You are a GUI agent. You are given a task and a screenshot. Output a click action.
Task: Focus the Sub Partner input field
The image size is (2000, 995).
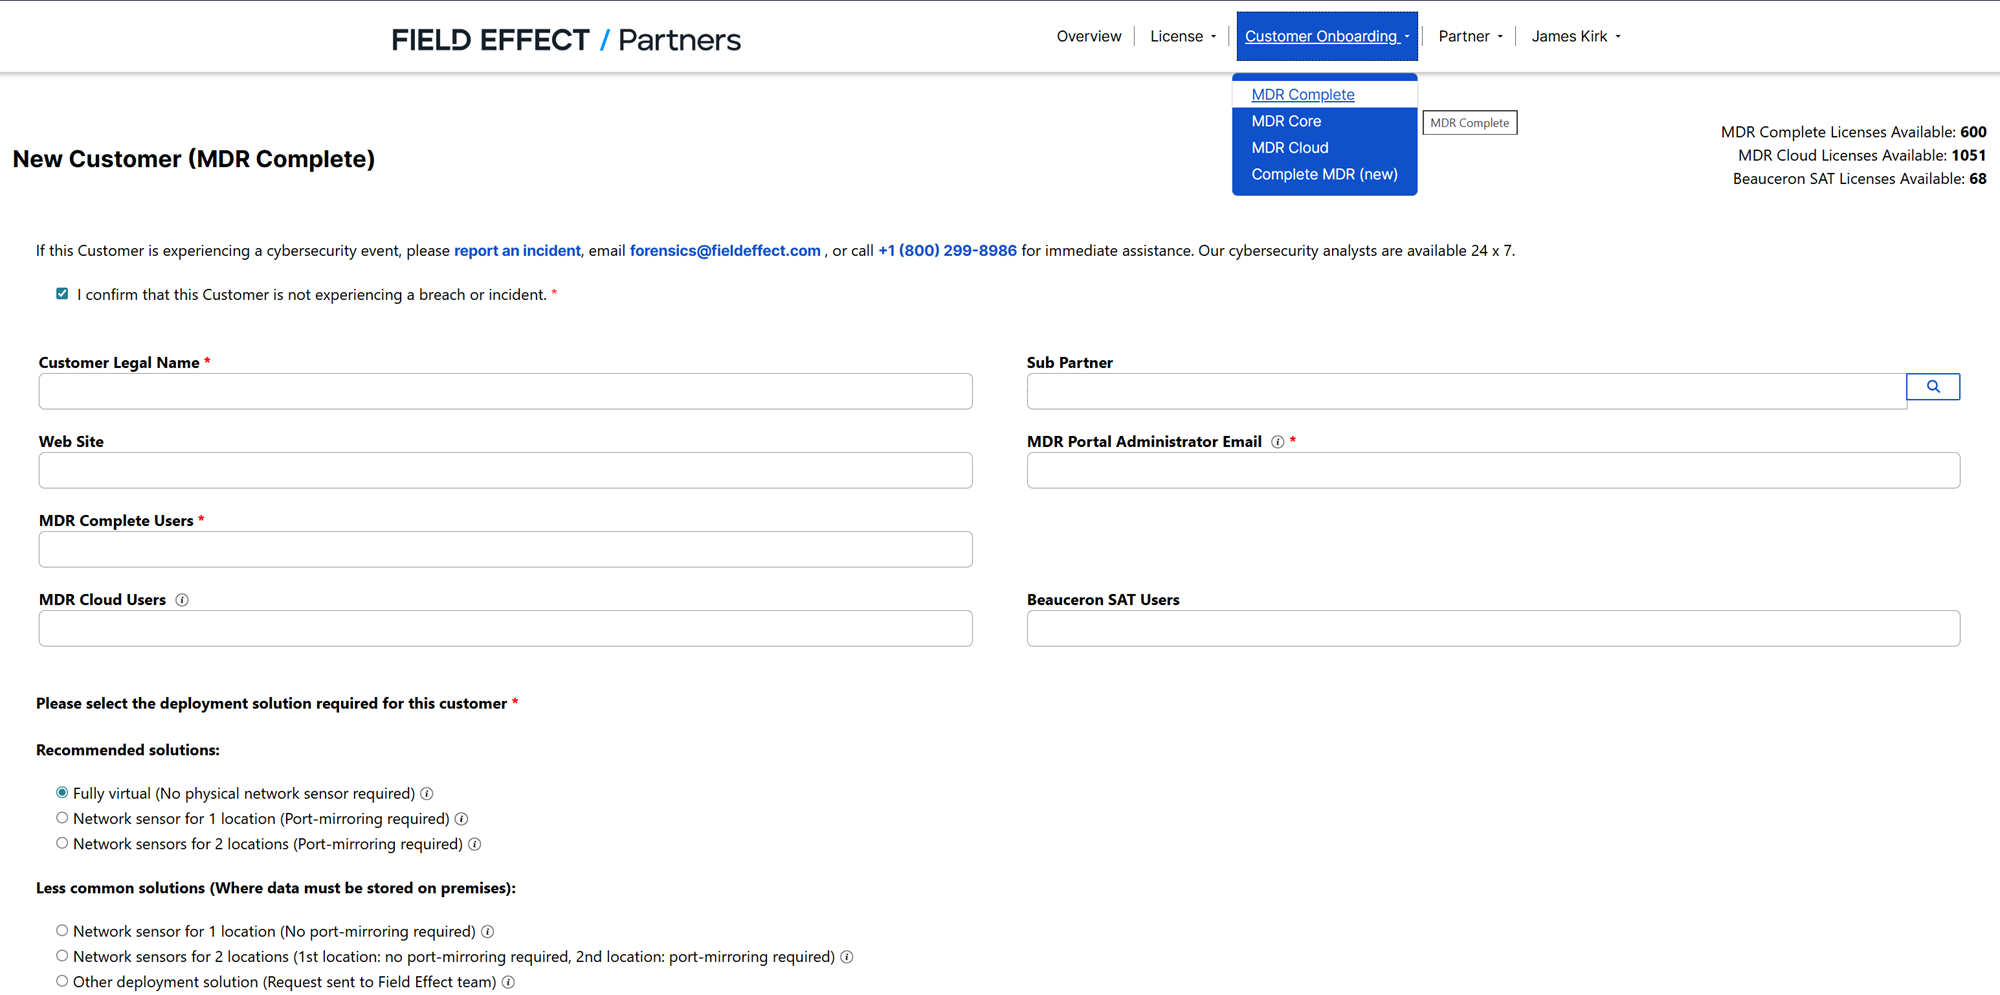[x=1466, y=391]
